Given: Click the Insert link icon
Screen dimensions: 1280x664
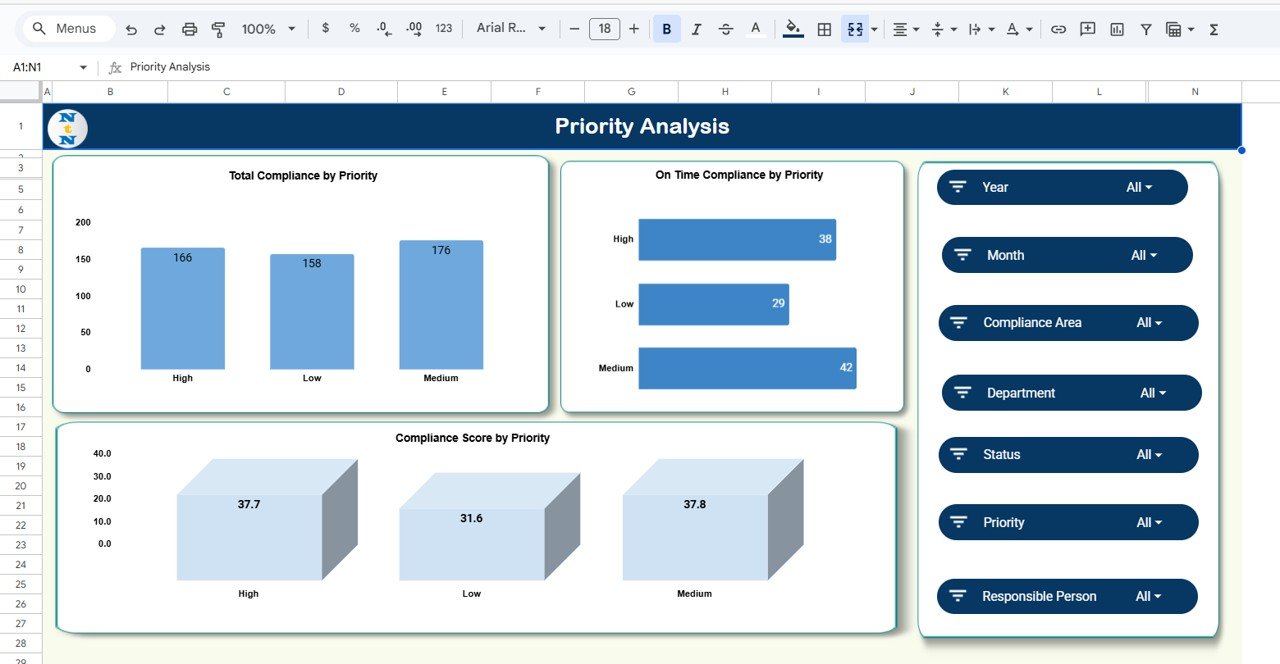Looking at the screenshot, I should tap(1057, 29).
